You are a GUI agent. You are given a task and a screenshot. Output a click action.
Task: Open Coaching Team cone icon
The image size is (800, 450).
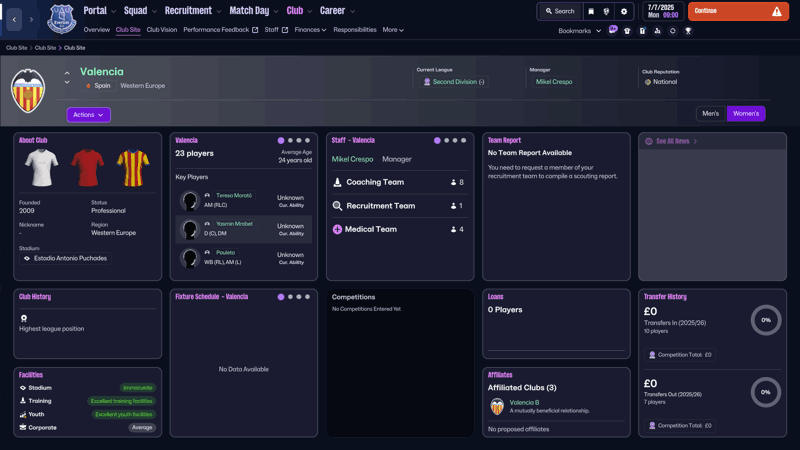pyautogui.click(x=337, y=182)
